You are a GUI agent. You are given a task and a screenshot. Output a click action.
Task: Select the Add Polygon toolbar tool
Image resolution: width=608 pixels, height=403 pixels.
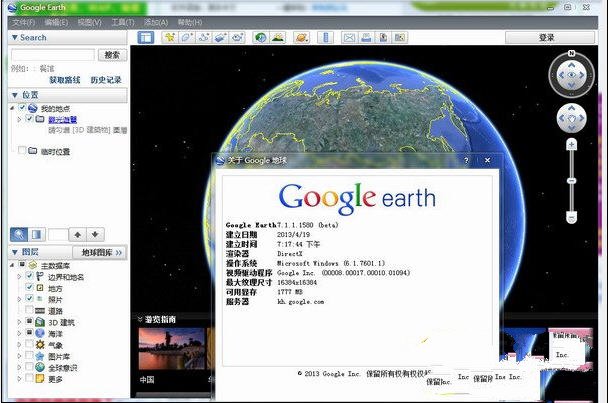point(187,38)
